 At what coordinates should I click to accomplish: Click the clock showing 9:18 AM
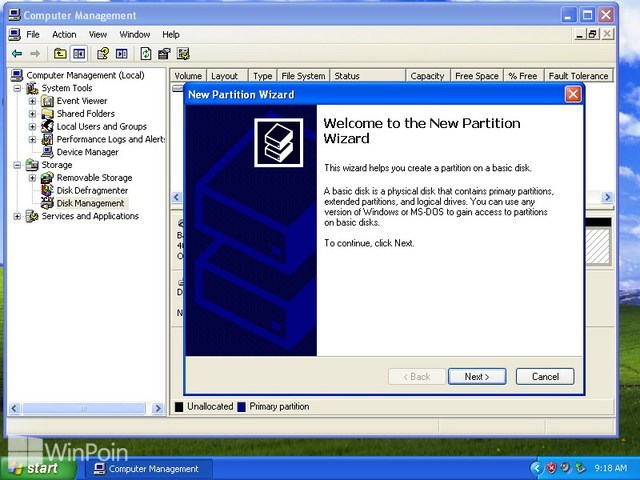[x=610, y=468]
